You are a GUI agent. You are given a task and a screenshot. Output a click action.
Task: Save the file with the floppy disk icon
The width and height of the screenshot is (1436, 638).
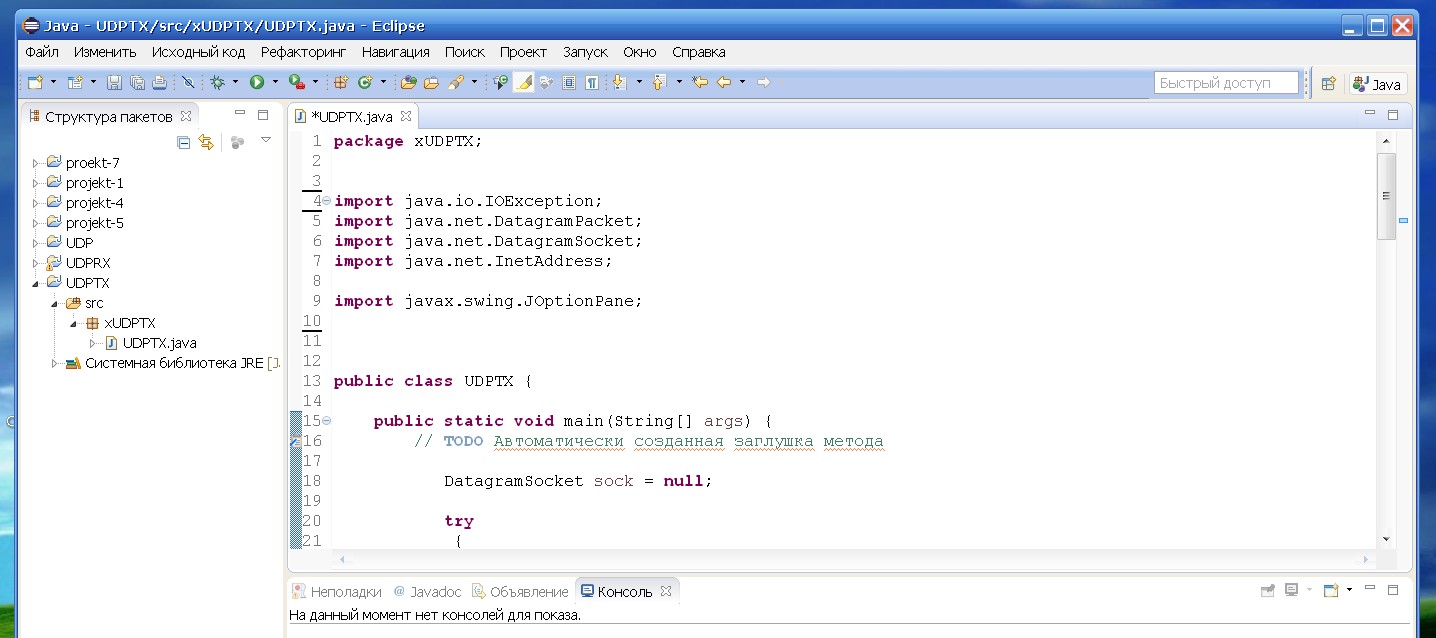tap(114, 83)
